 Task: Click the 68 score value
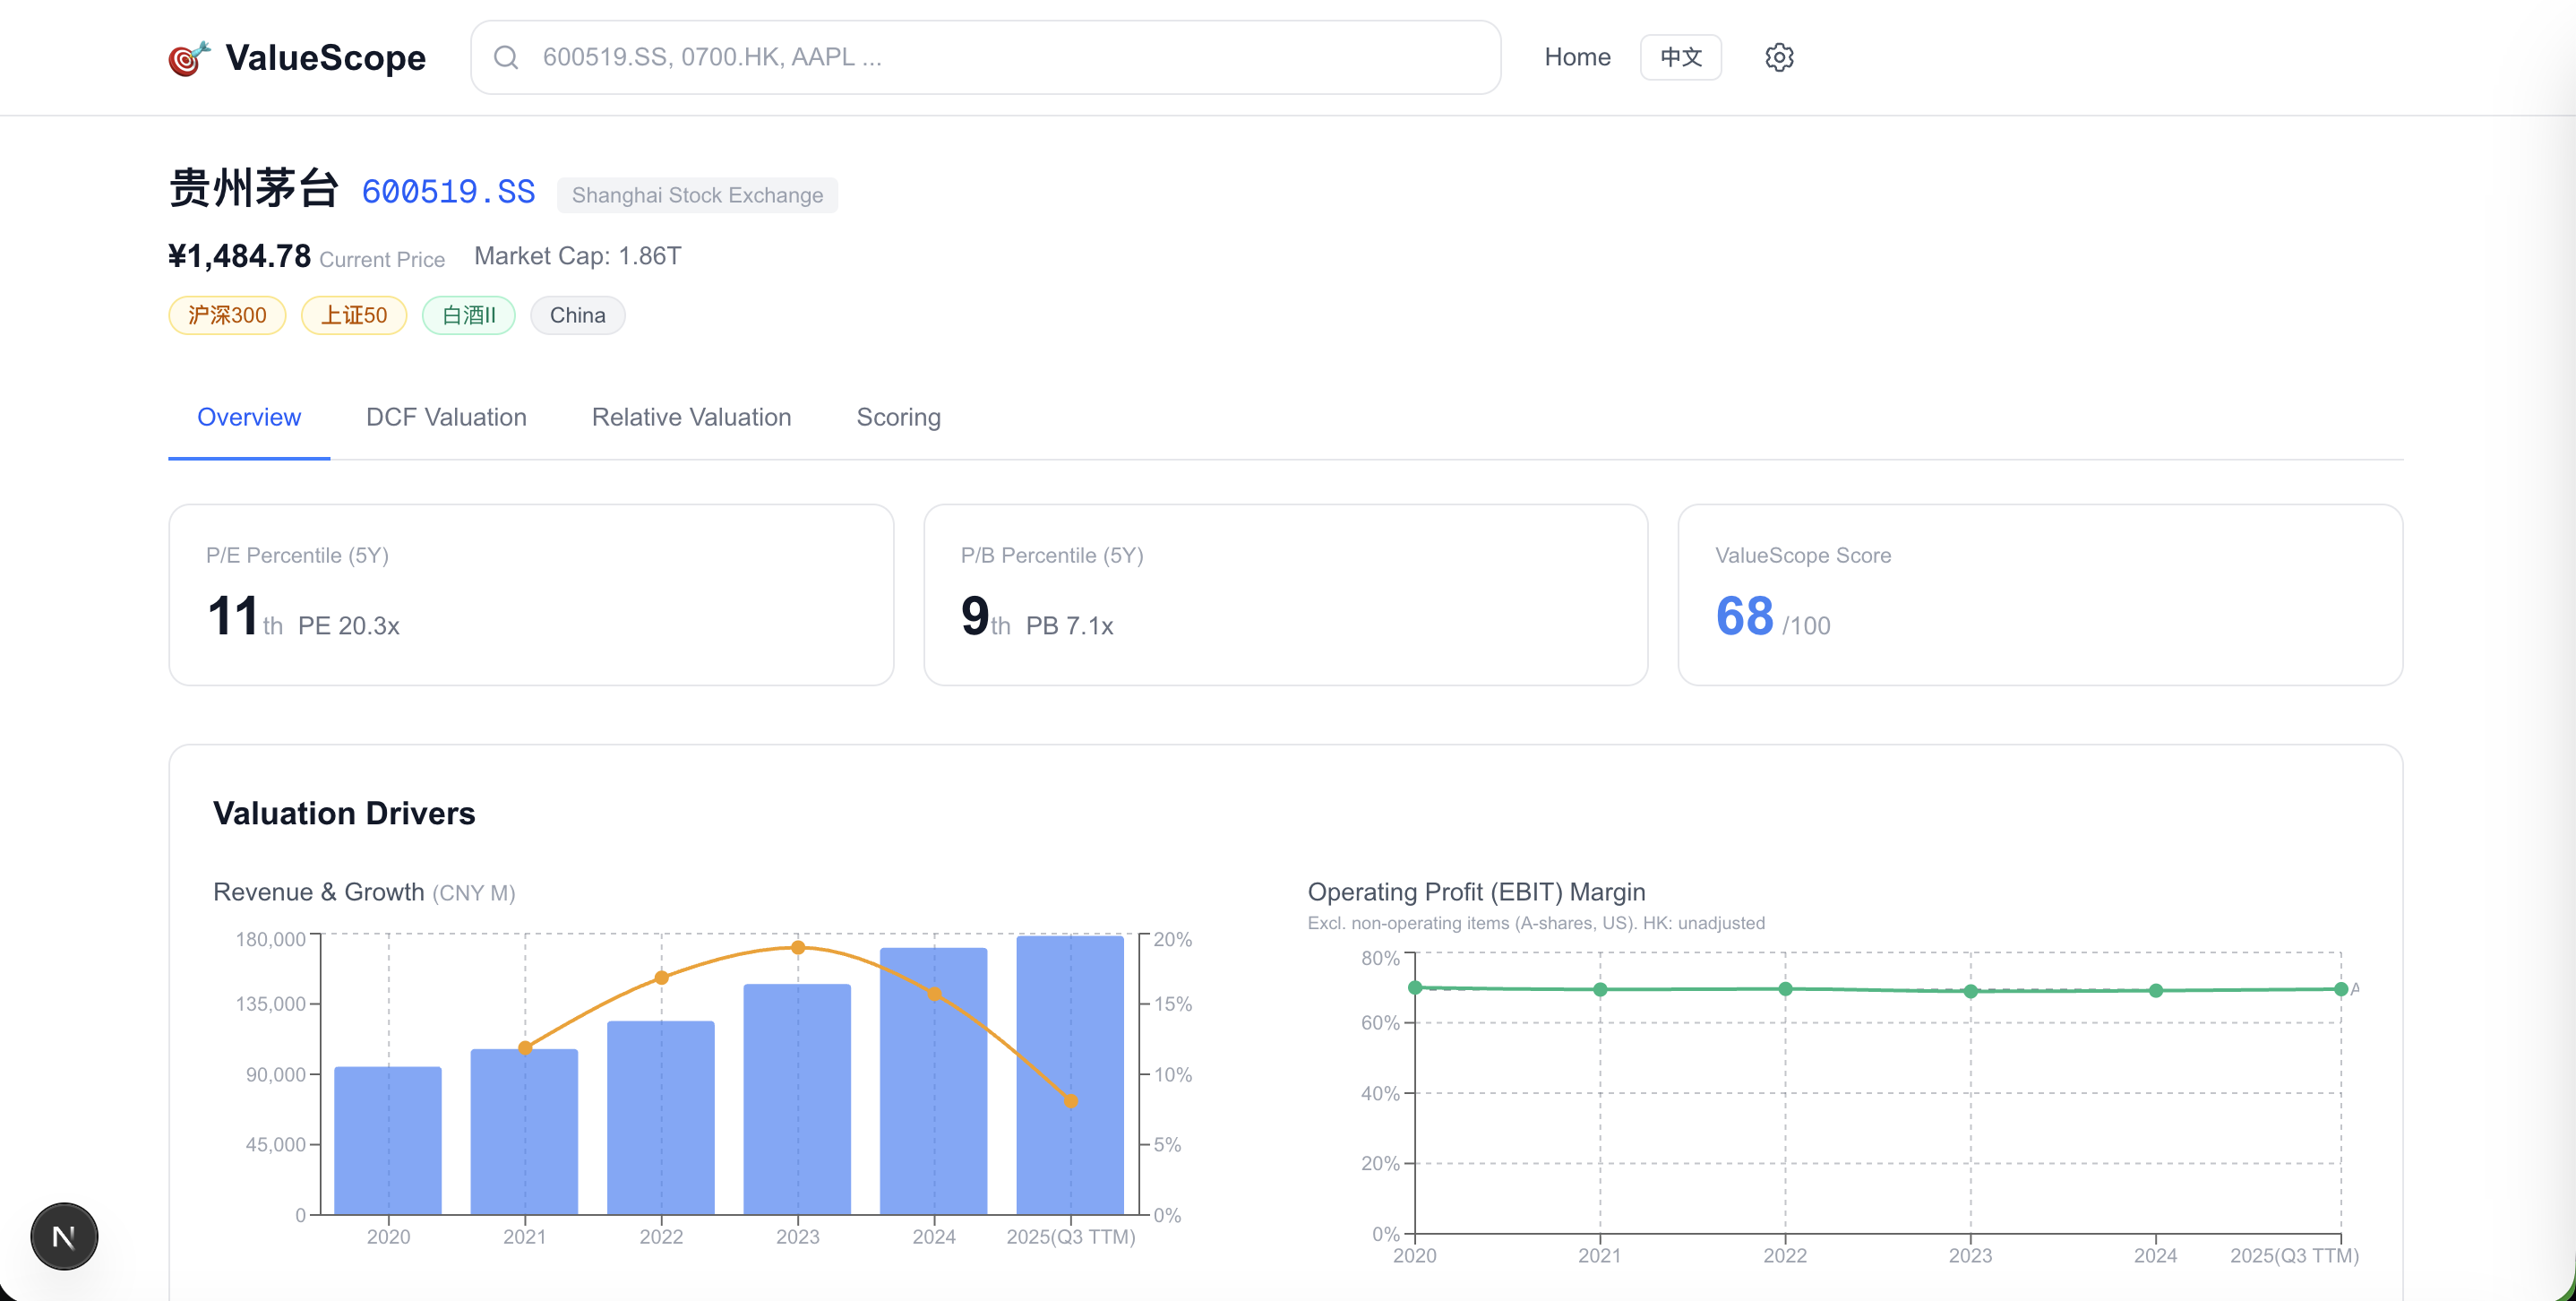[1744, 615]
